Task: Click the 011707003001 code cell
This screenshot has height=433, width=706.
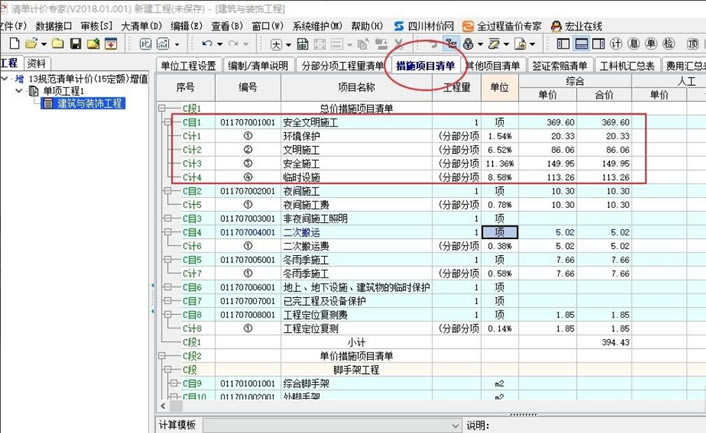Action: point(248,219)
